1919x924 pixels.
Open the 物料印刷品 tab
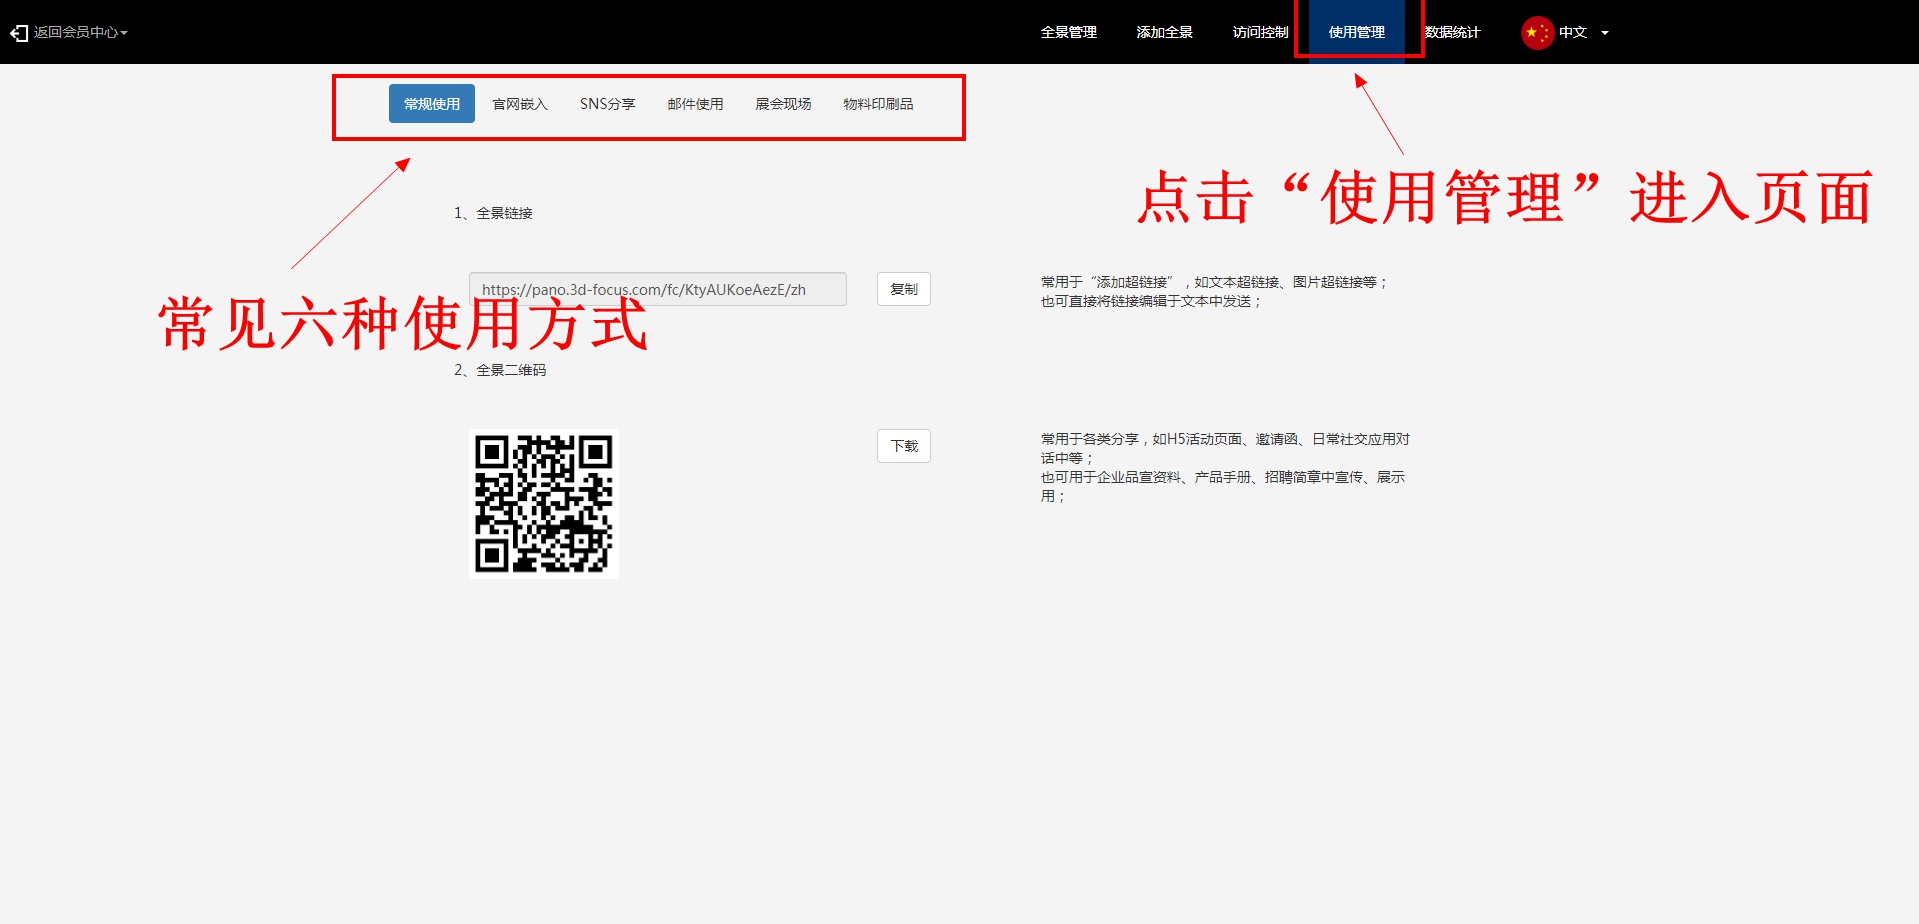coord(878,104)
